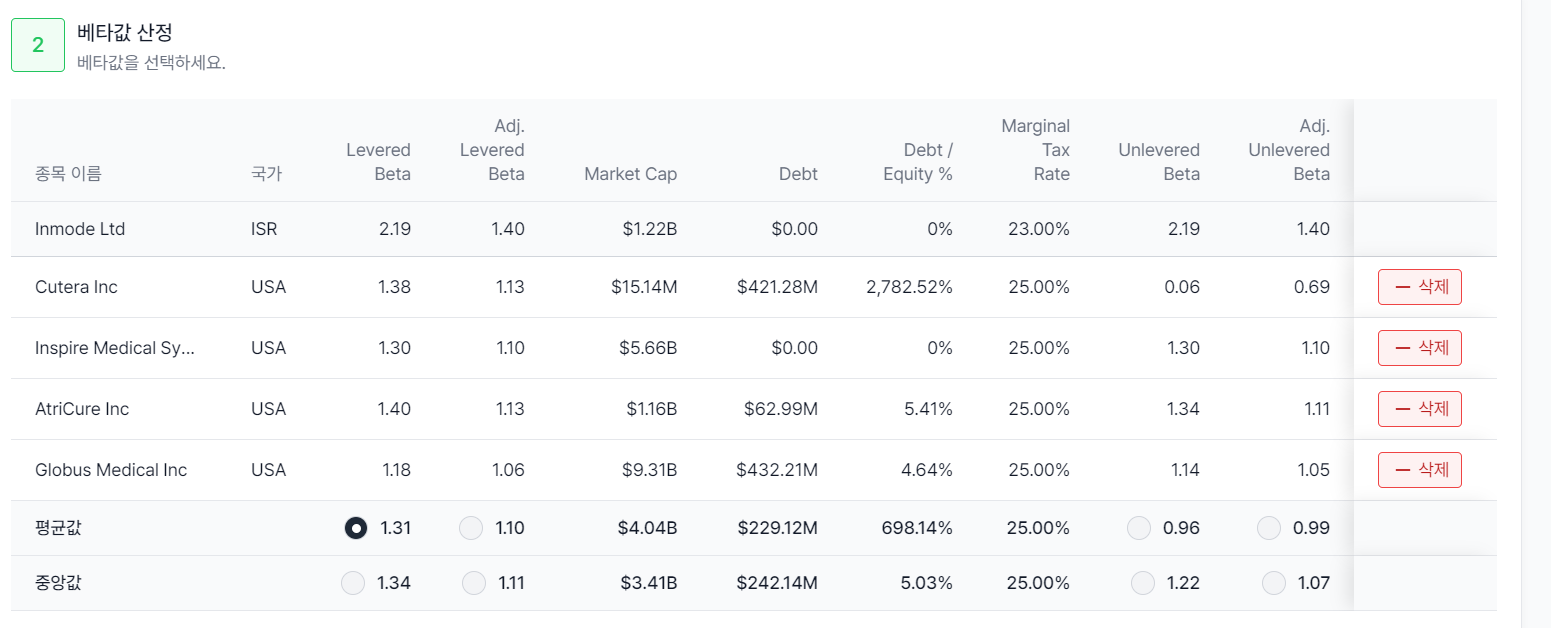
Task: Choose average Unlevered Beta 0.96
Action: point(1138,528)
